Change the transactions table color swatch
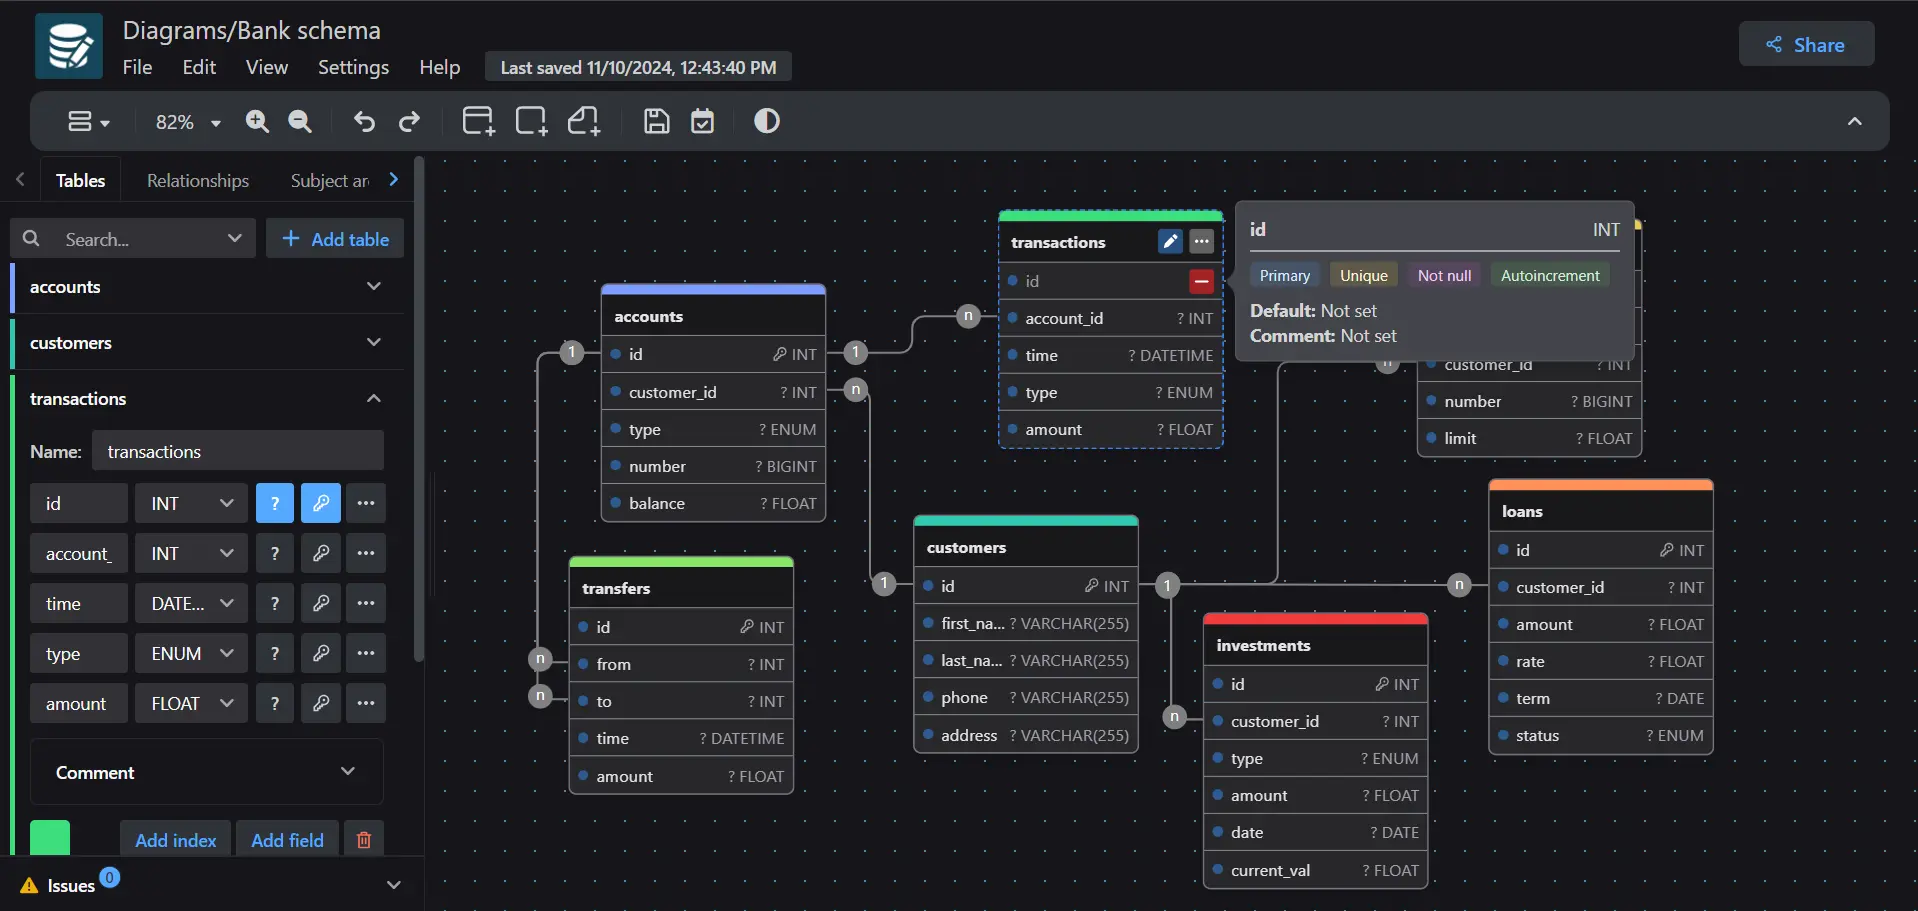 (49, 837)
